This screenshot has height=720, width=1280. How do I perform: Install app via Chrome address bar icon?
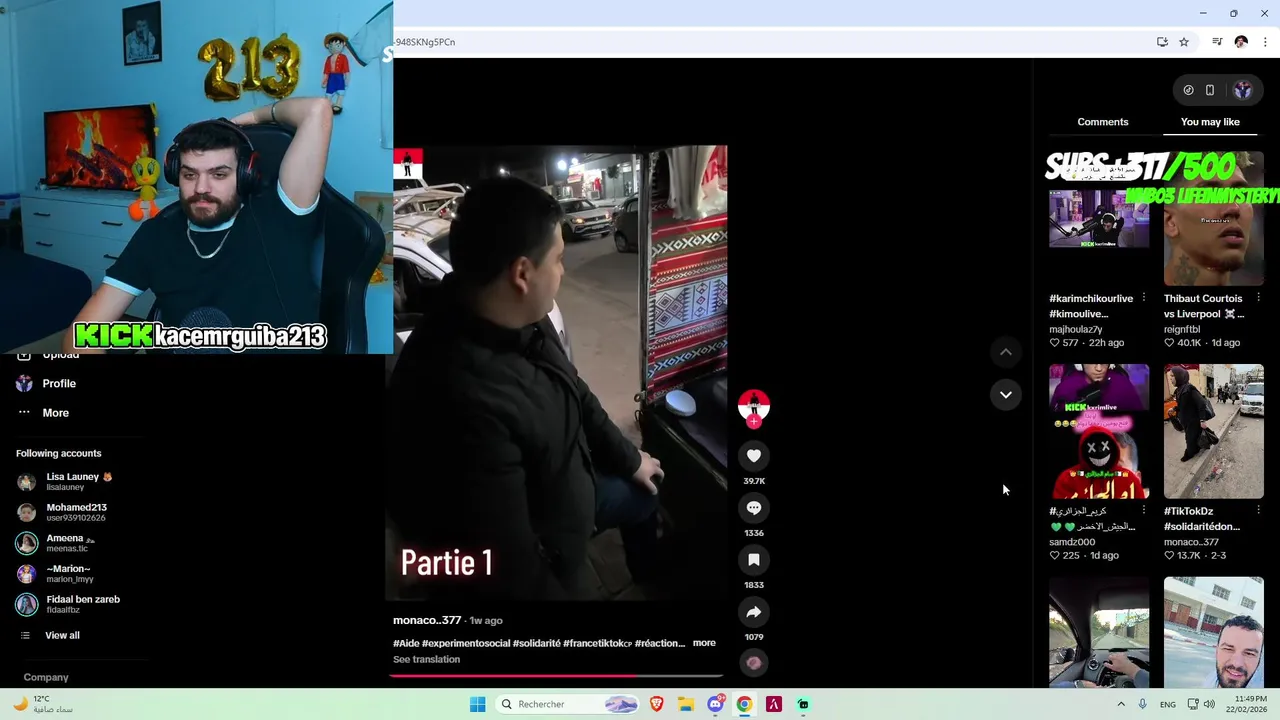click(x=1162, y=42)
